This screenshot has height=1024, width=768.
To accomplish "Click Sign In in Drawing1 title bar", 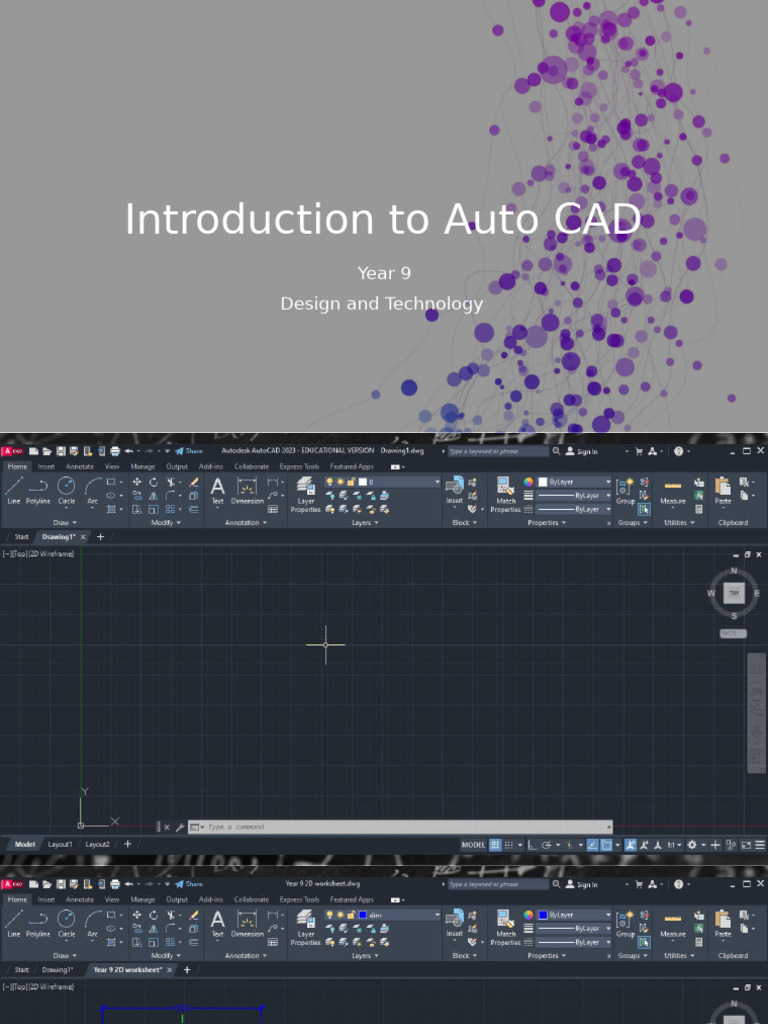I will click(582, 451).
